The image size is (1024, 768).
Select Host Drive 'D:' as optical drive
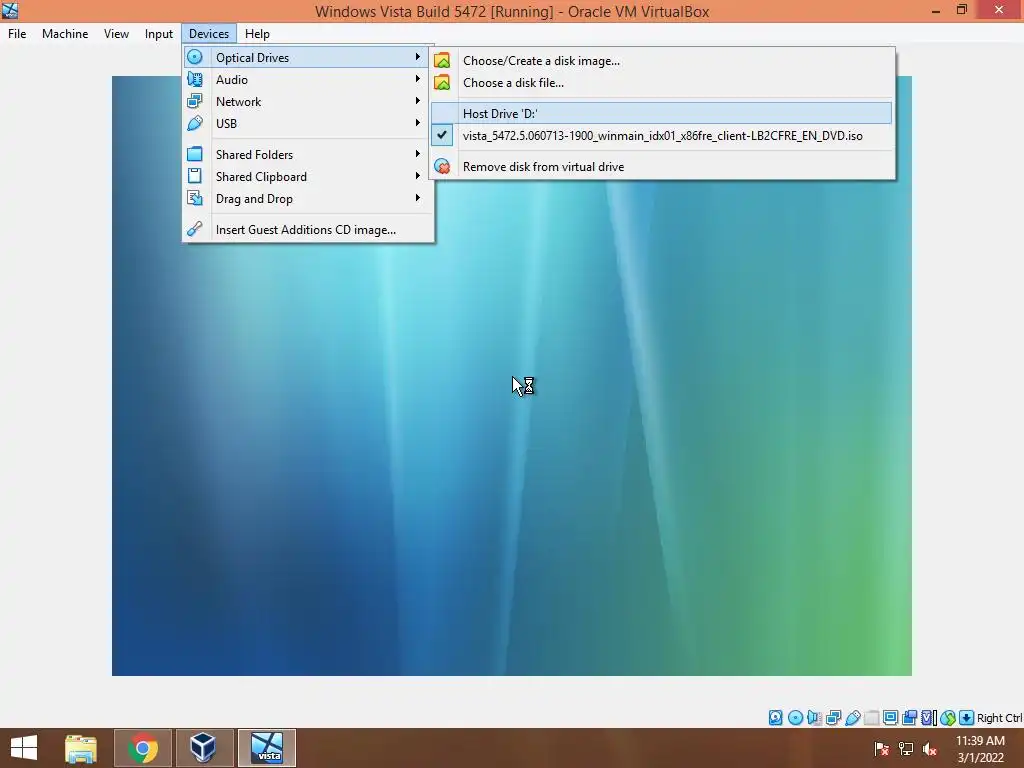point(662,114)
